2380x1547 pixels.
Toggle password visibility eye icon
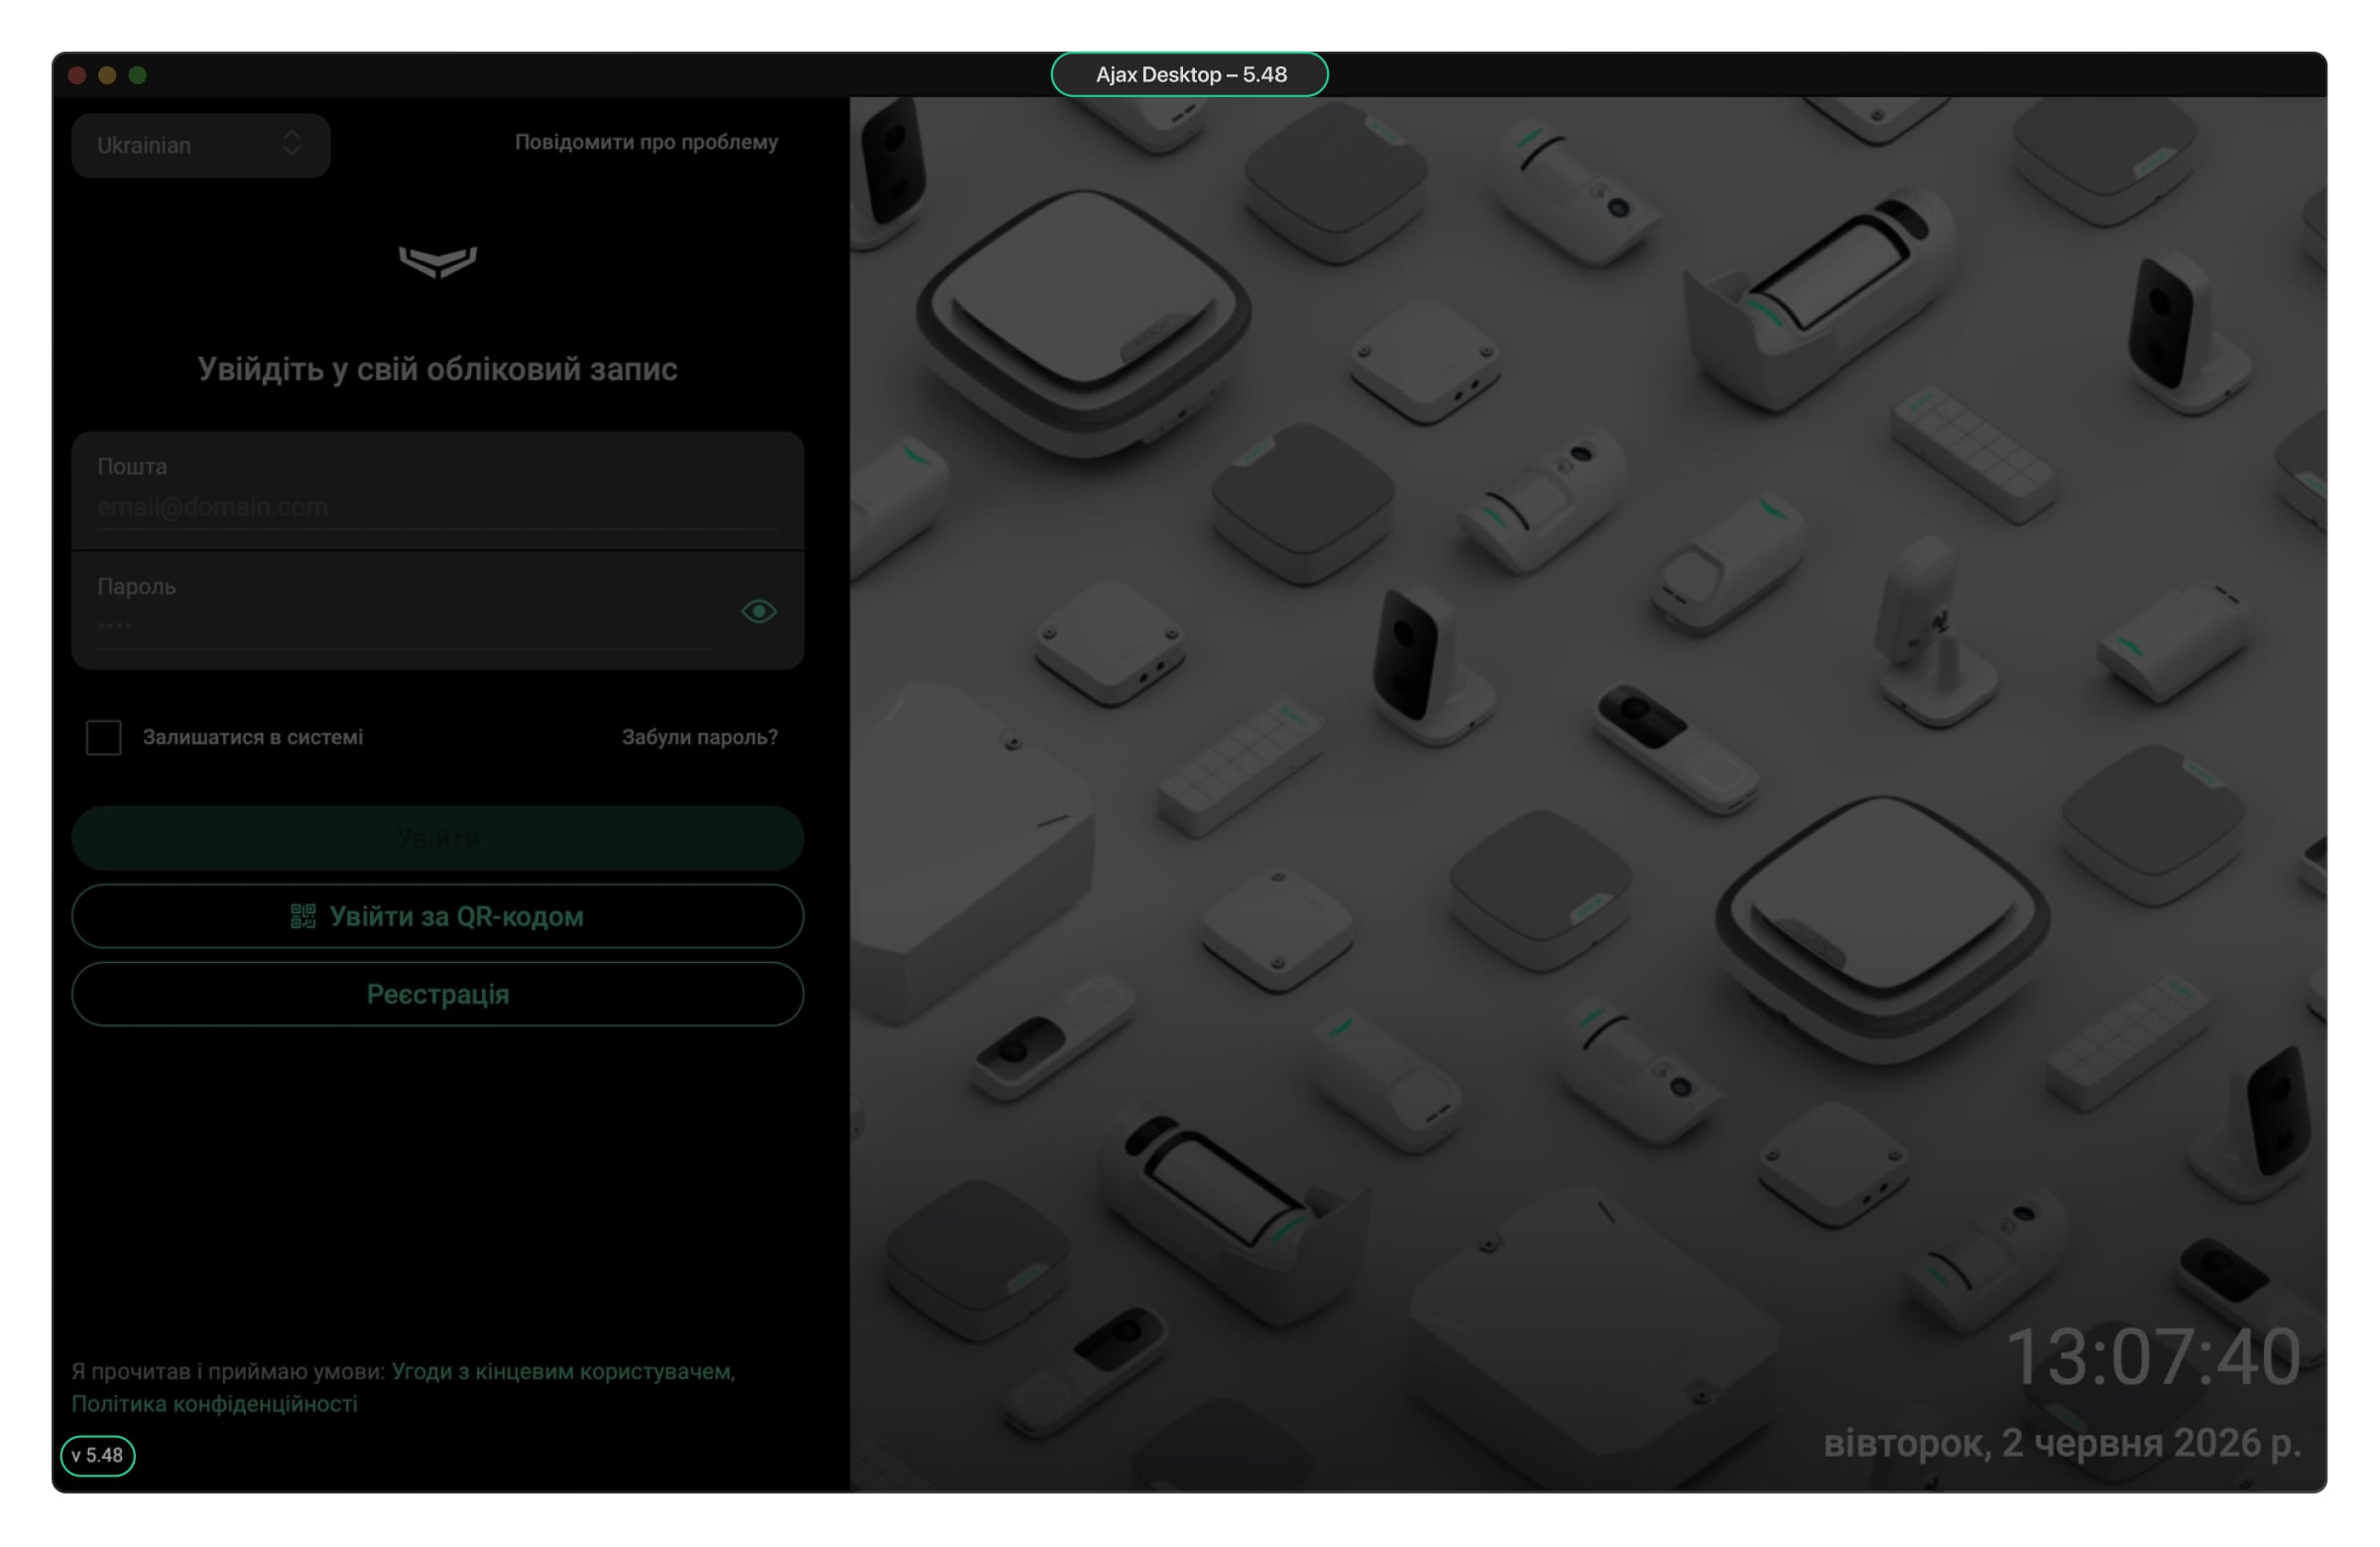point(759,611)
